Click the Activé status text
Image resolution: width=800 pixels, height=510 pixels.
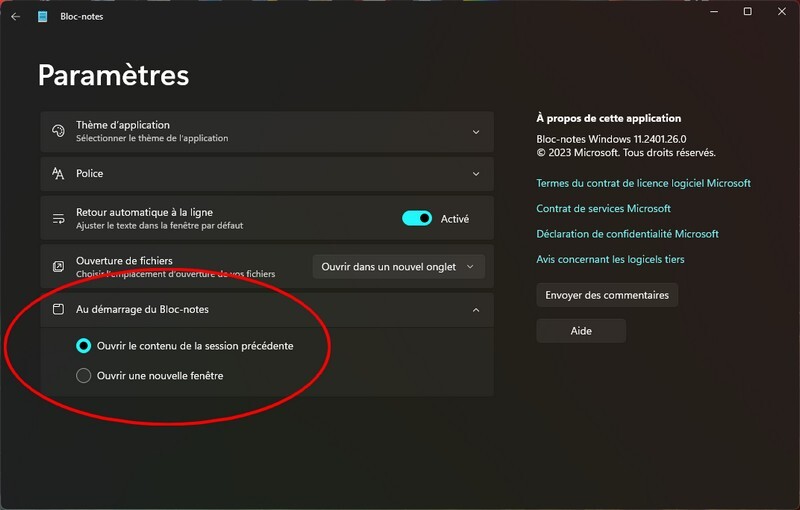point(455,219)
